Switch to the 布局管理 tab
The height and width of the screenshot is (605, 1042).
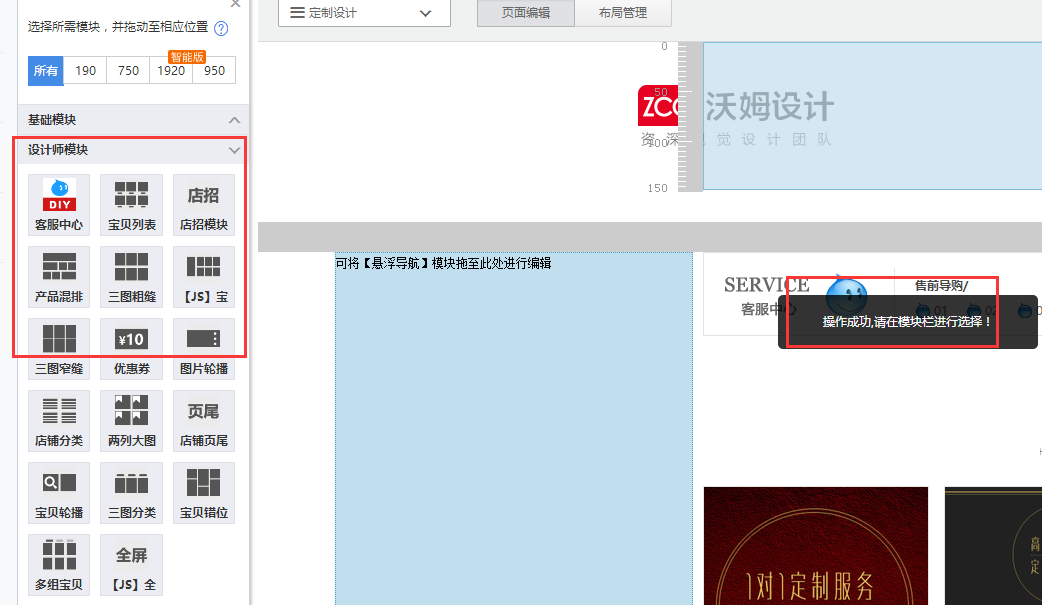pos(622,13)
